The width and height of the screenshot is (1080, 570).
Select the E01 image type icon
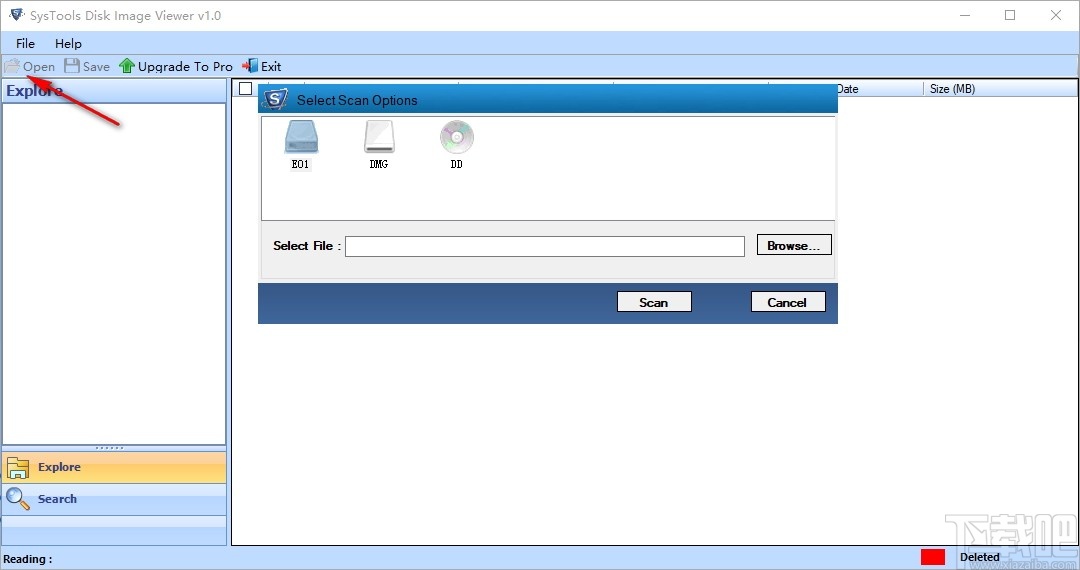click(x=301, y=145)
